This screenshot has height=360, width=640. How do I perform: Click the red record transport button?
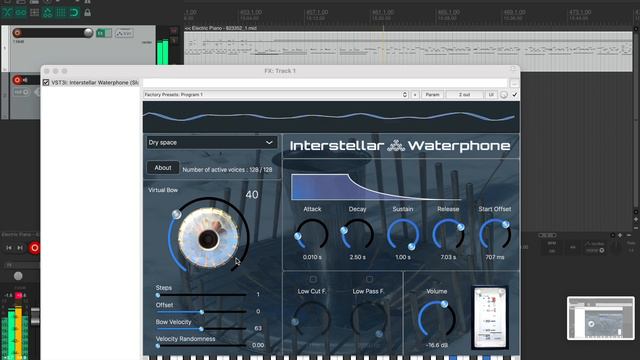pyautogui.click(x=35, y=248)
